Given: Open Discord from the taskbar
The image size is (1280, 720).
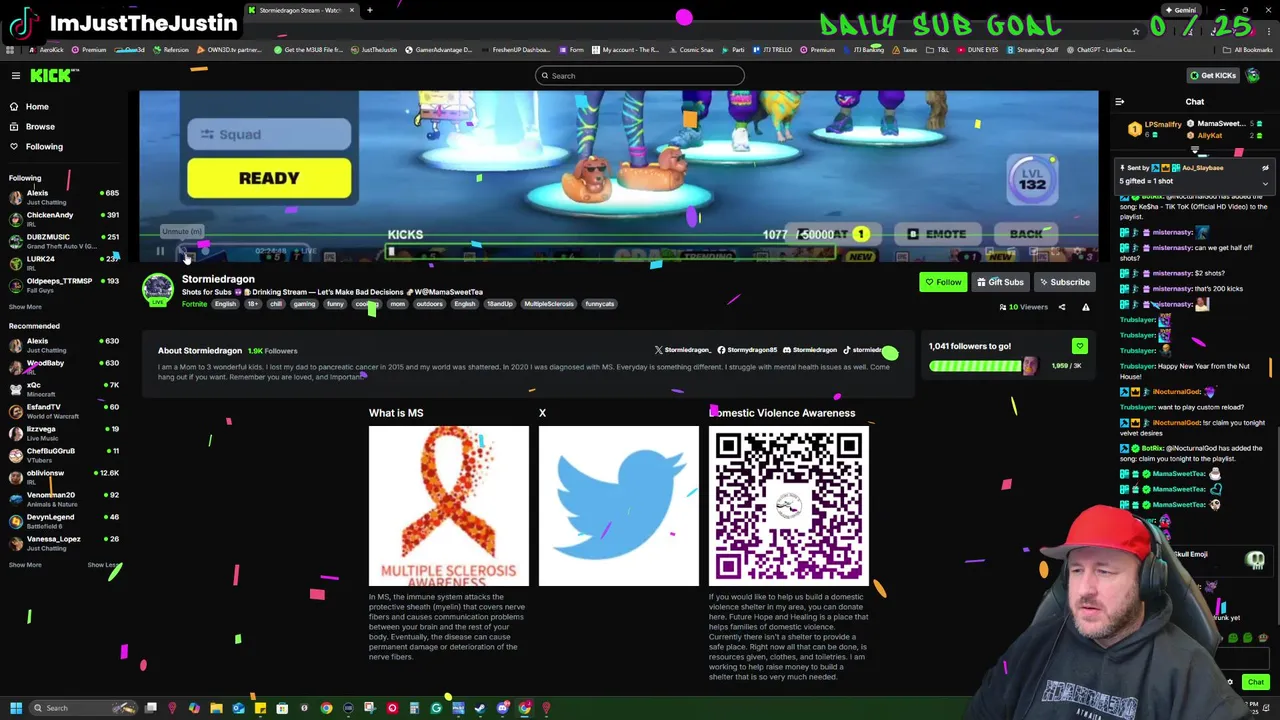Looking at the screenshot, I should click(x=502, y=708).
